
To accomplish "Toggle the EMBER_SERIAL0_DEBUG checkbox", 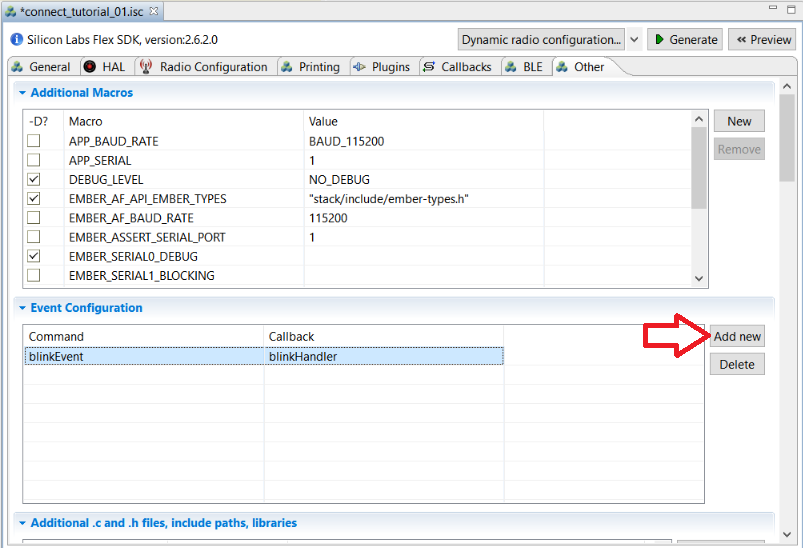I will 34,256.
